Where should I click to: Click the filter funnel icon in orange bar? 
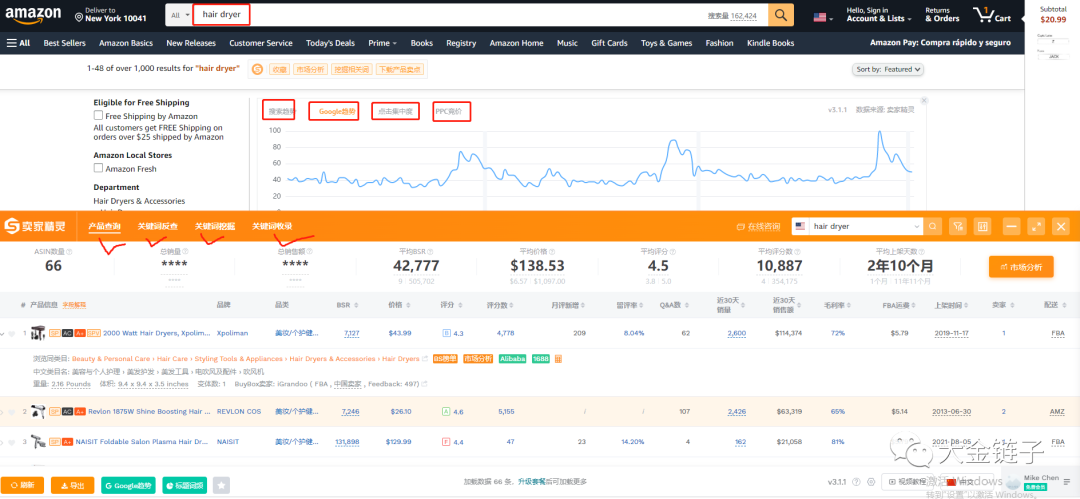pyautogui.click(x=958, y=227)
